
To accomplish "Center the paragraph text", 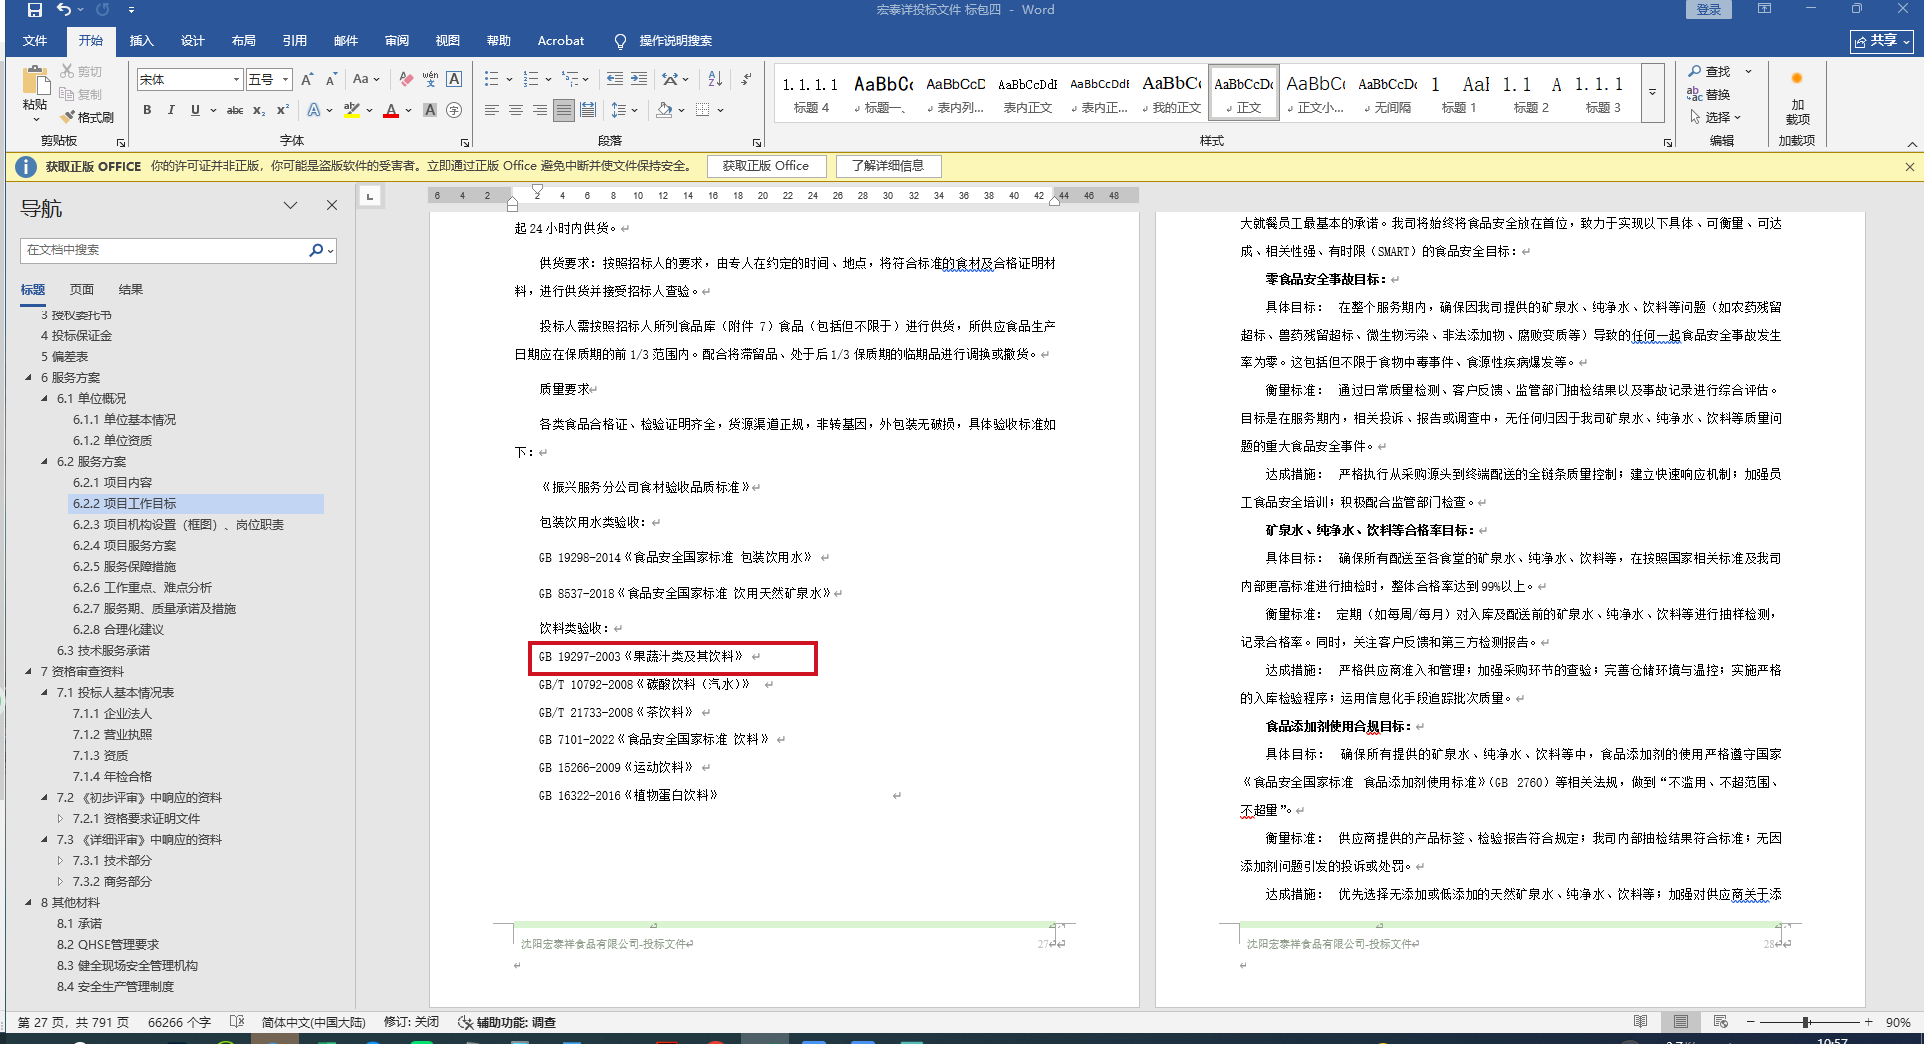I will (515, 110).
